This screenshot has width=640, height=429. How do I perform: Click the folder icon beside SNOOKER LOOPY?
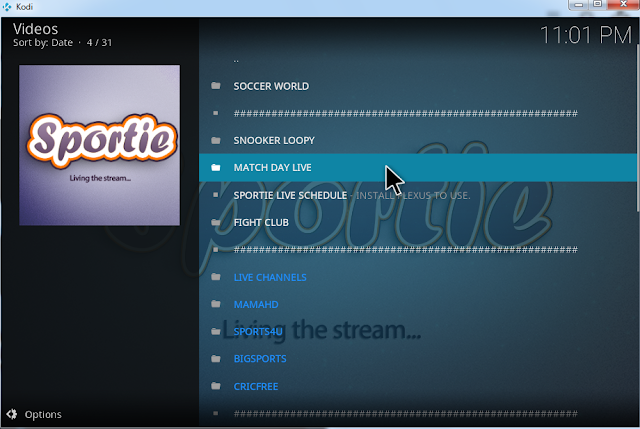click(x=216, y=140)
